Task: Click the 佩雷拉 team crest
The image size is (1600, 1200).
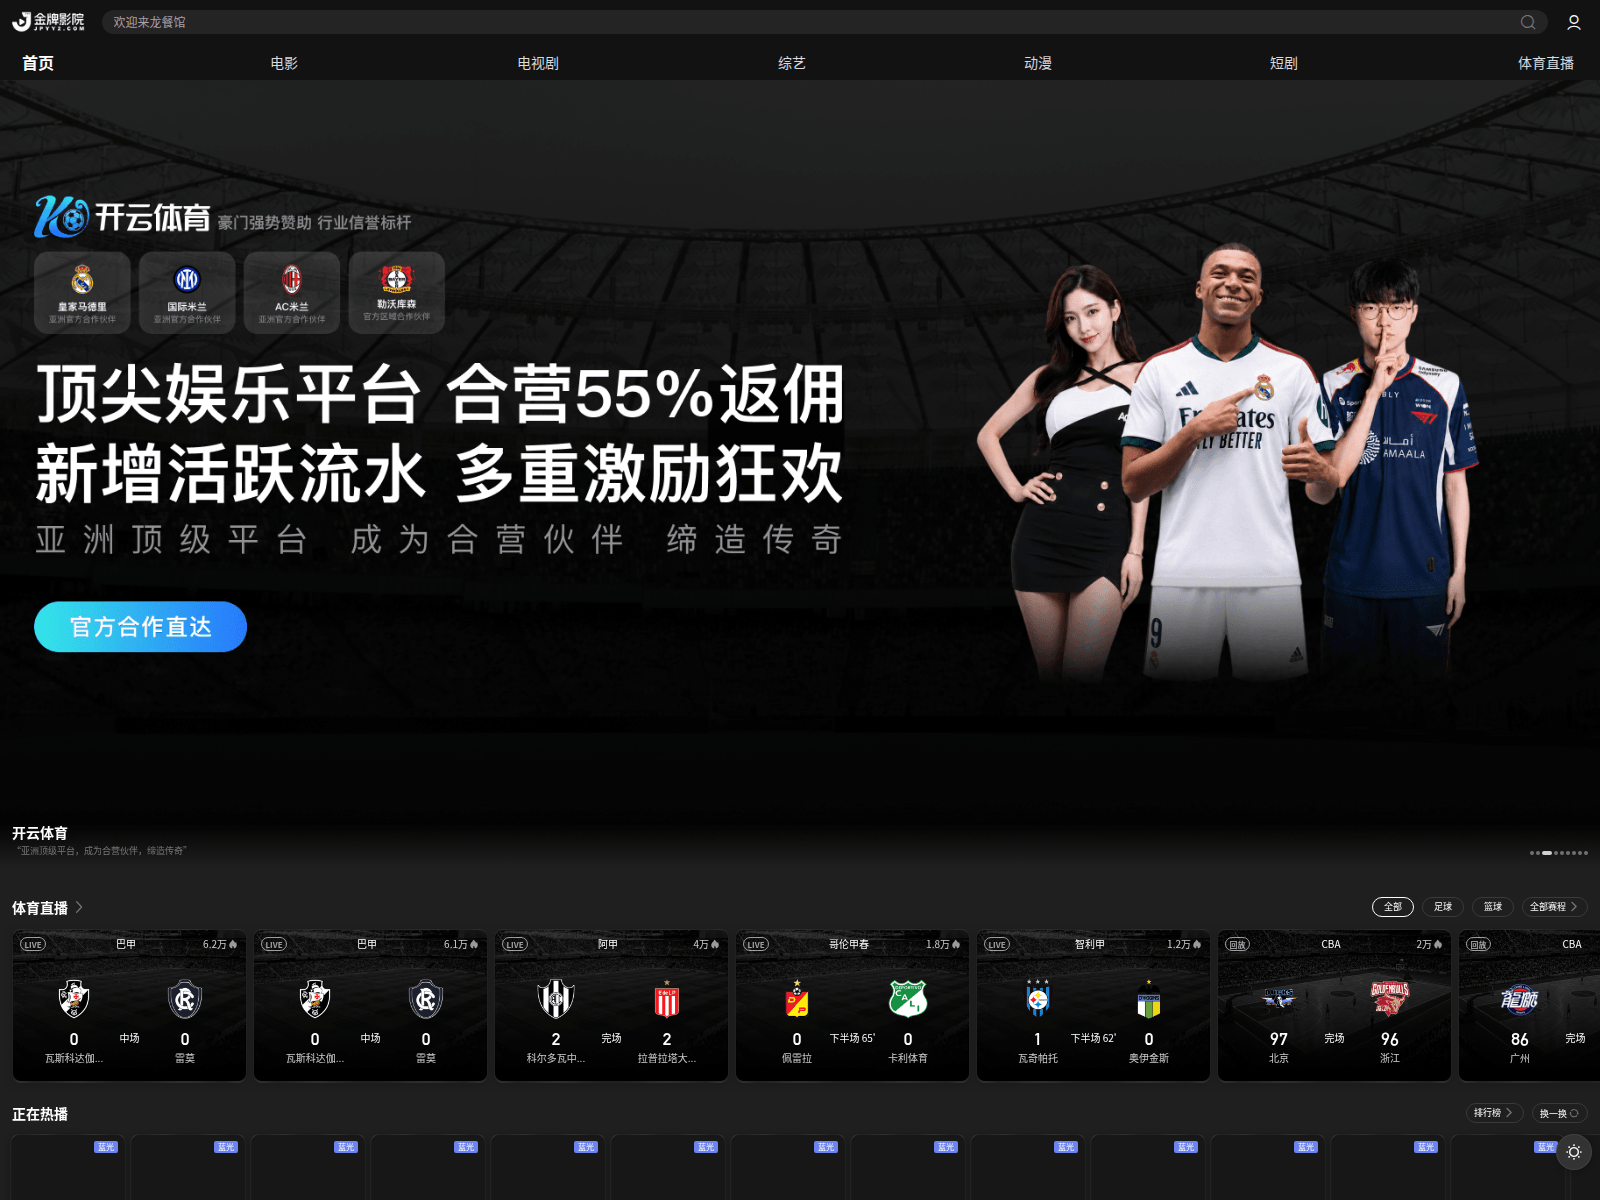Action: pyautogui.click(x=797, y=998)
